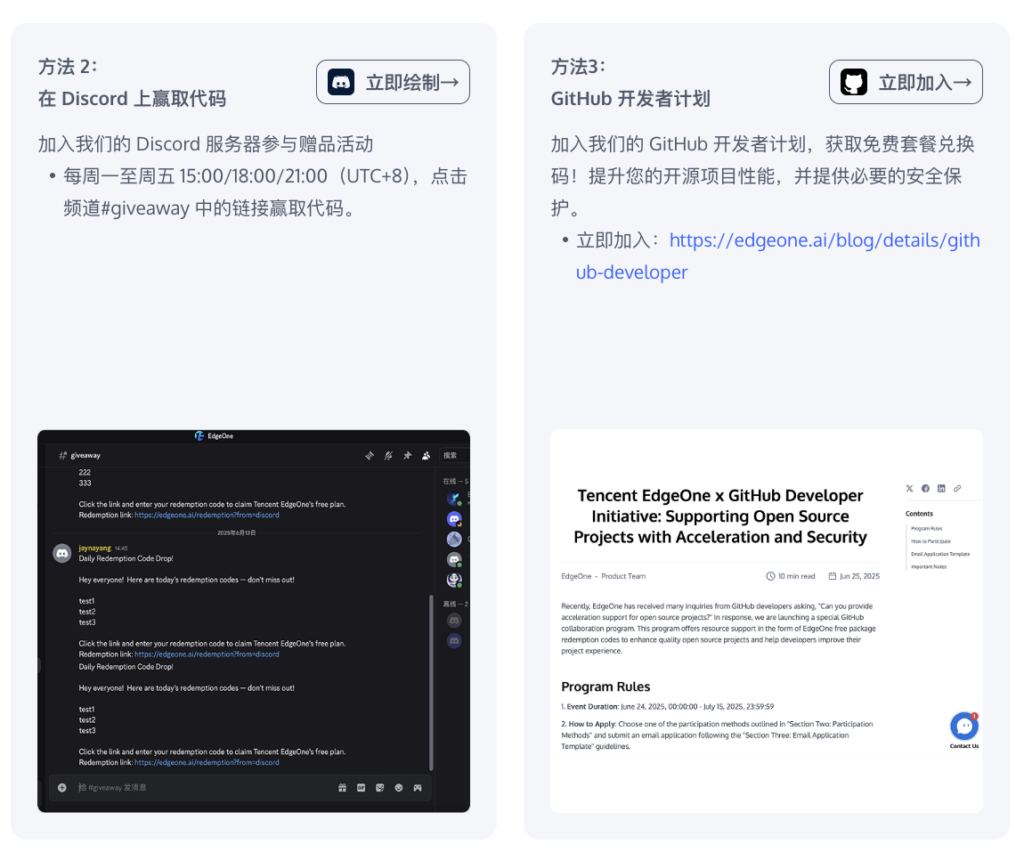Click the 立即加入 GitHub button
This screenshot has width=1024, height=853.
click(x=906, y=82)
